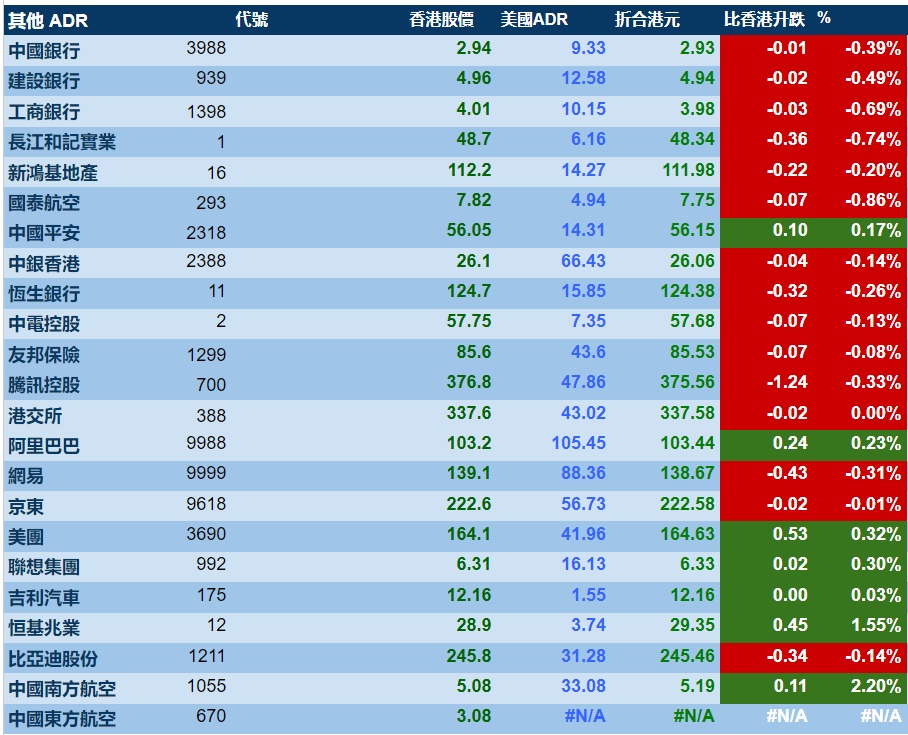Click the 0.00% percentage cell
Screen dimensions: 908x735
876,413
